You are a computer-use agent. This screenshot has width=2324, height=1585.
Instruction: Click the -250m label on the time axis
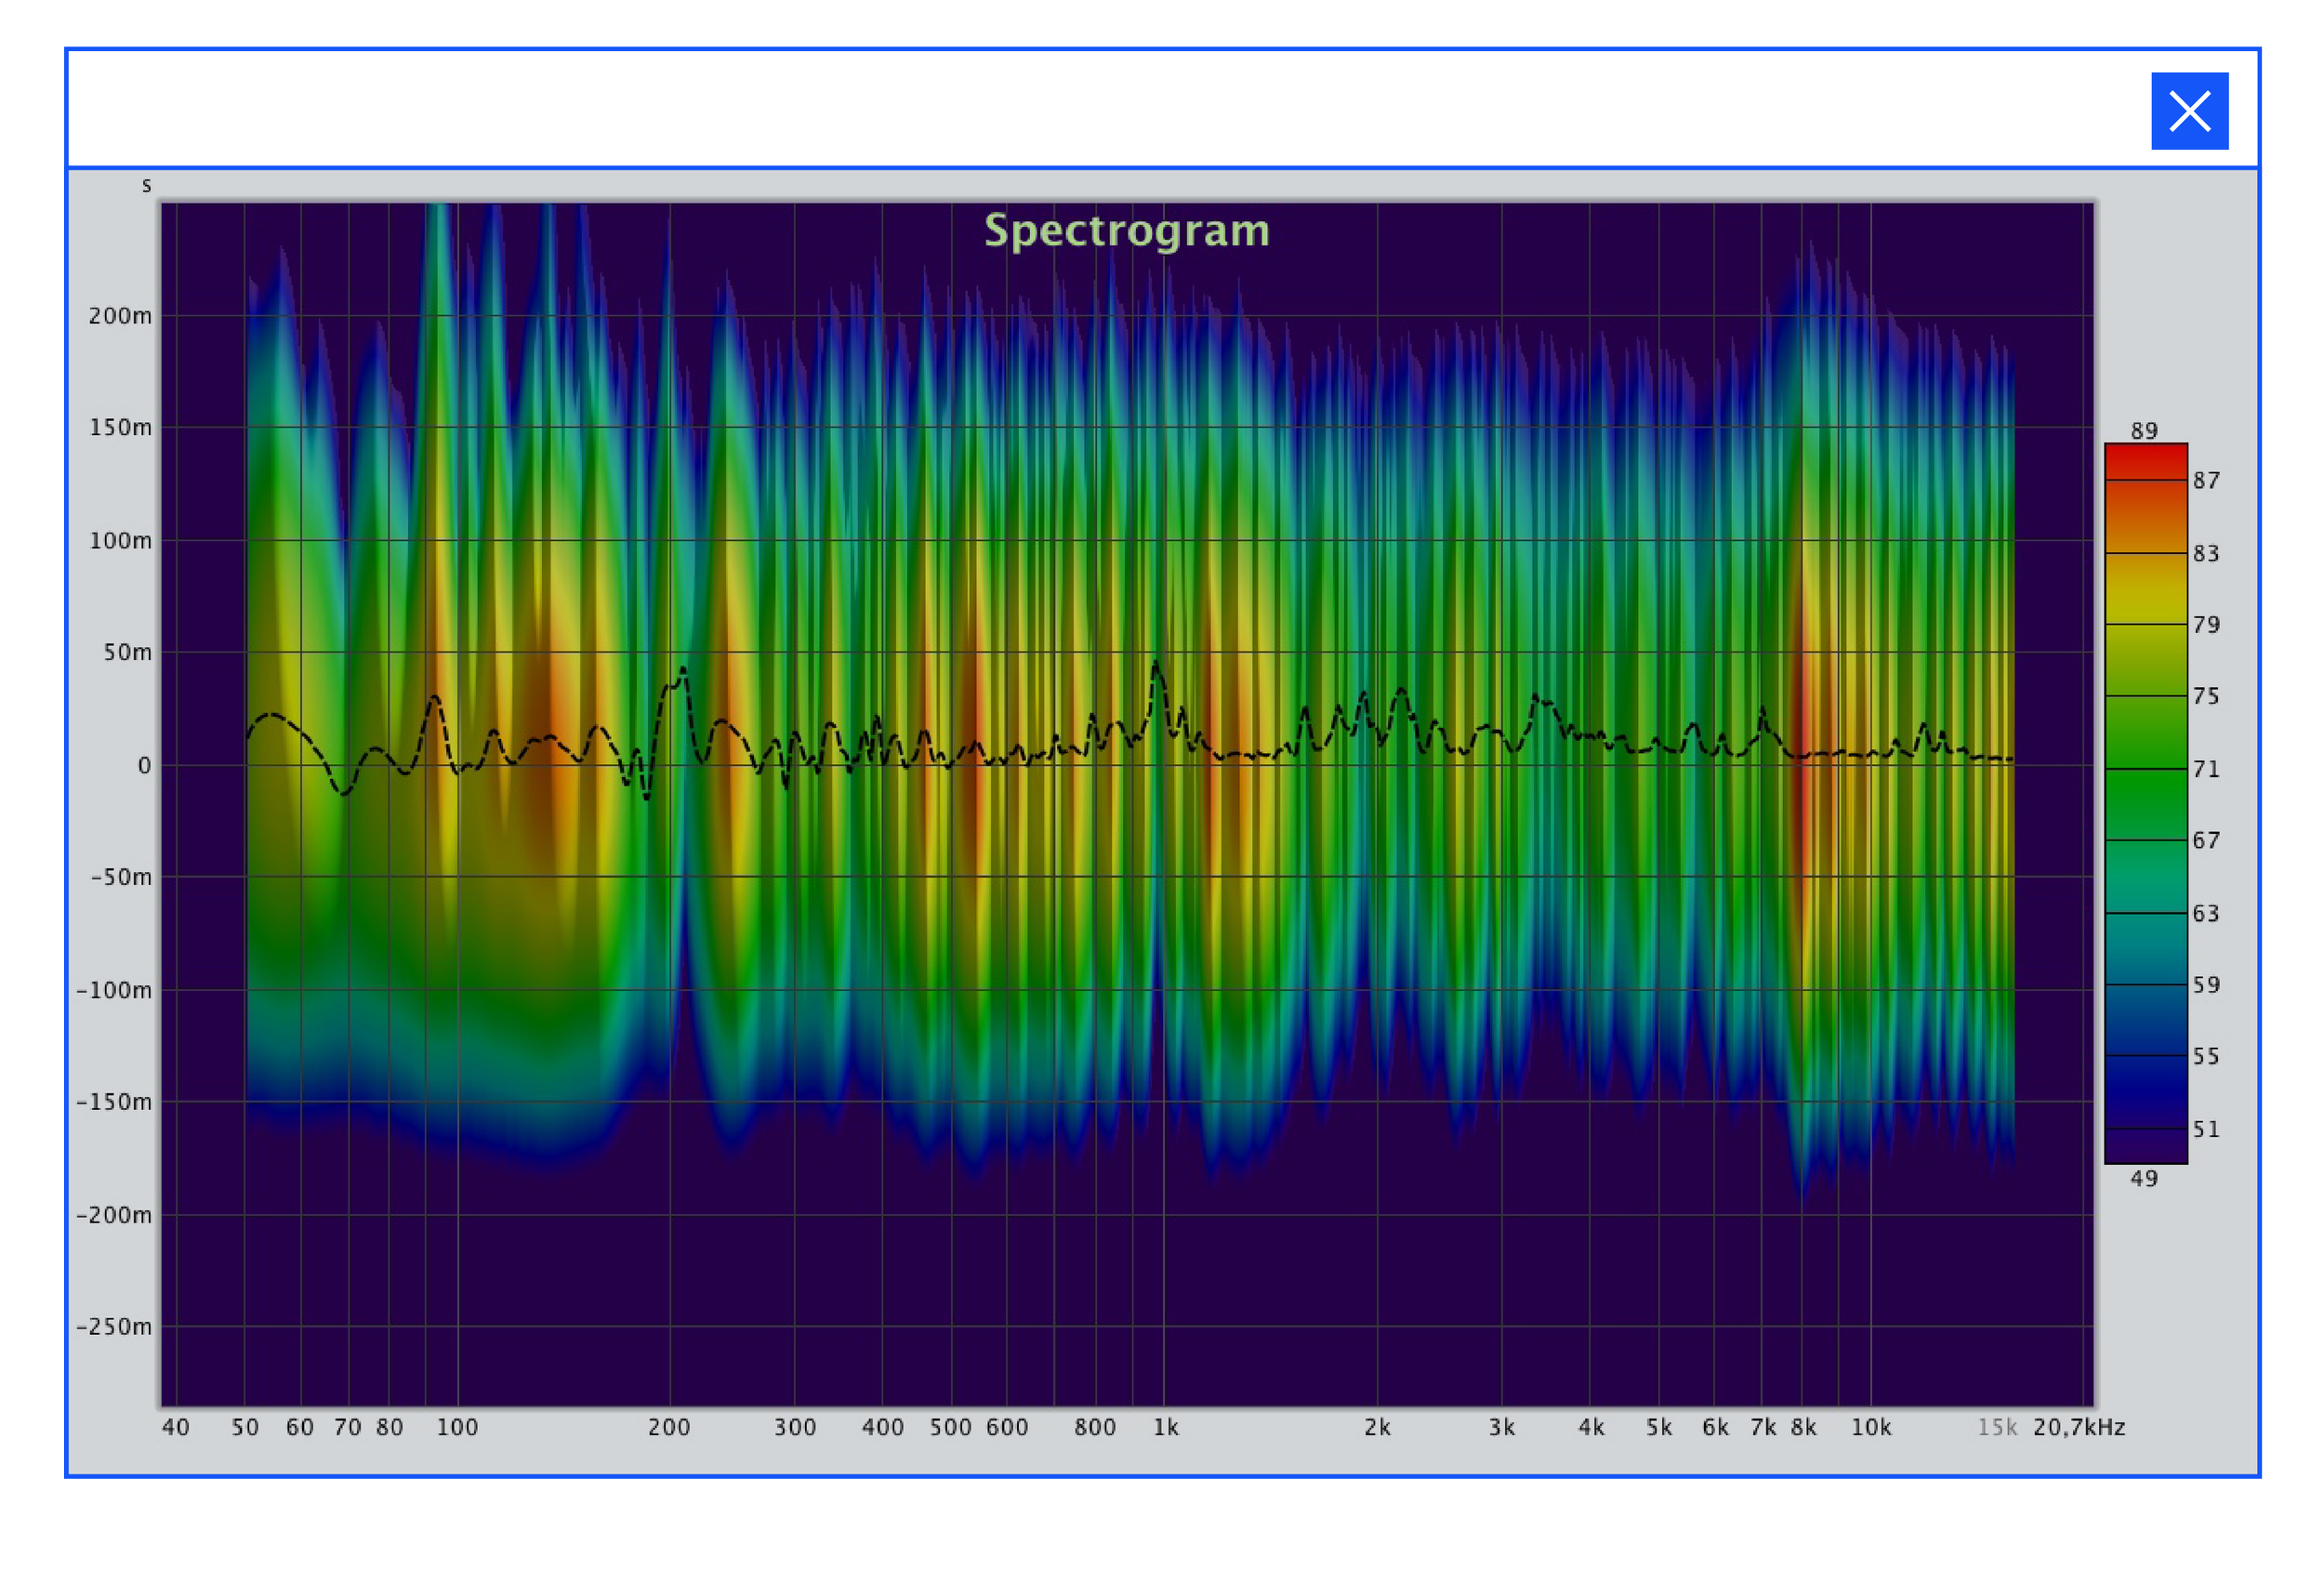(114, 1327)
